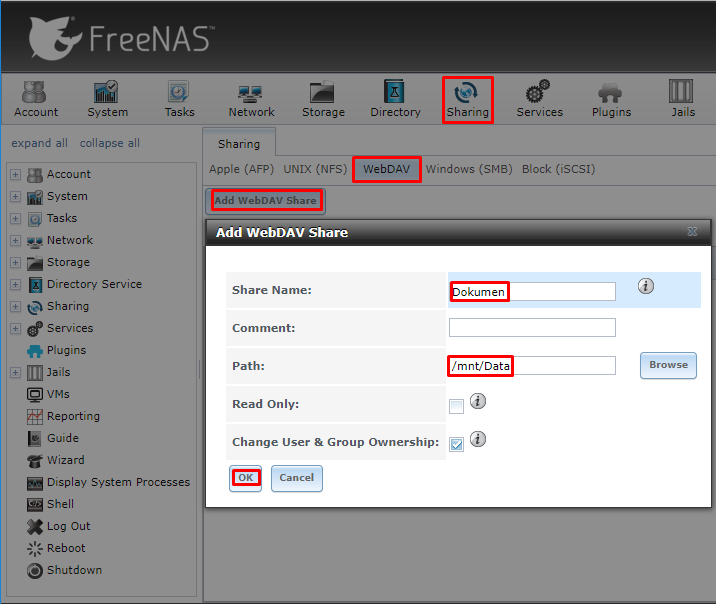Switch to the WebDAV tab
716x604 pixels.
(386, 169)
